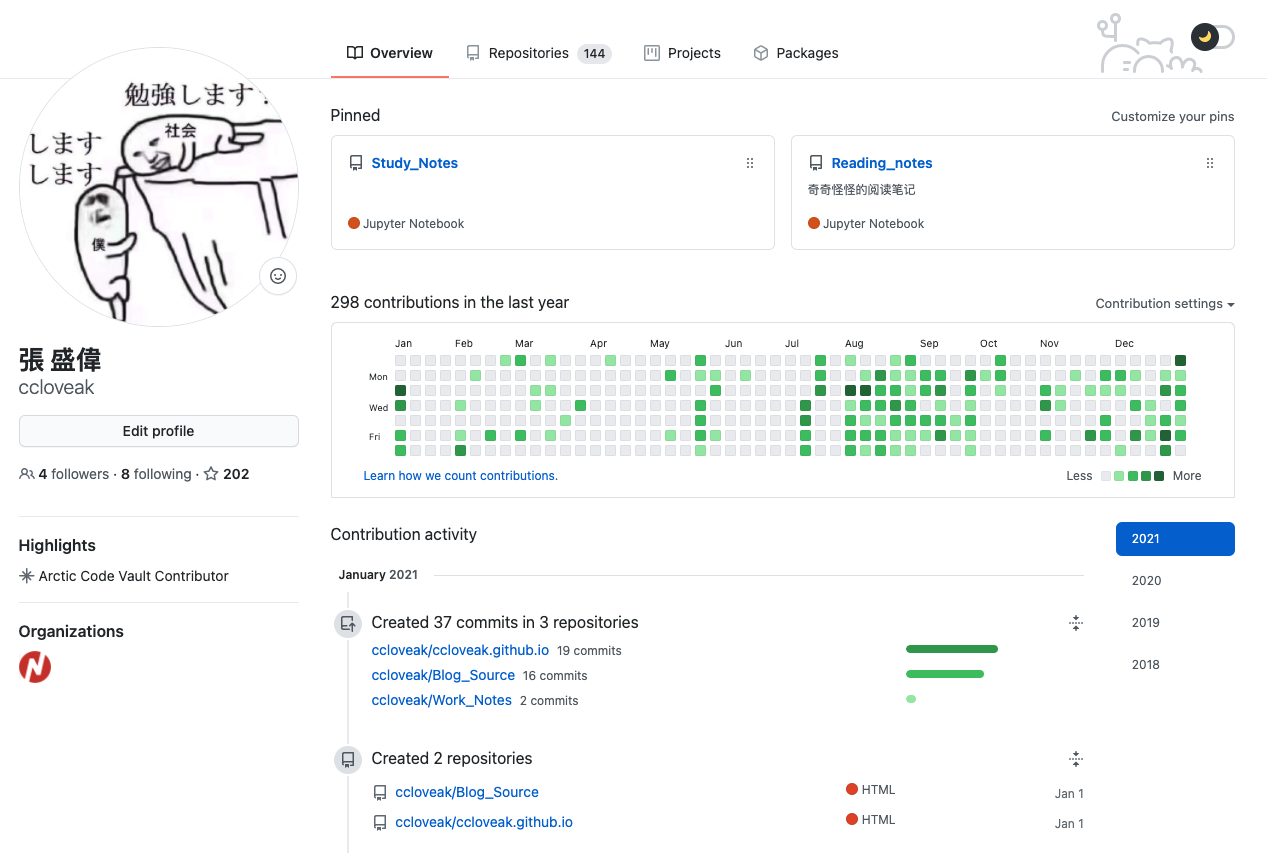Toggle the dark mode moon switch
This screenshot has height=864, width=1267.
click(x=1212, y=37)
